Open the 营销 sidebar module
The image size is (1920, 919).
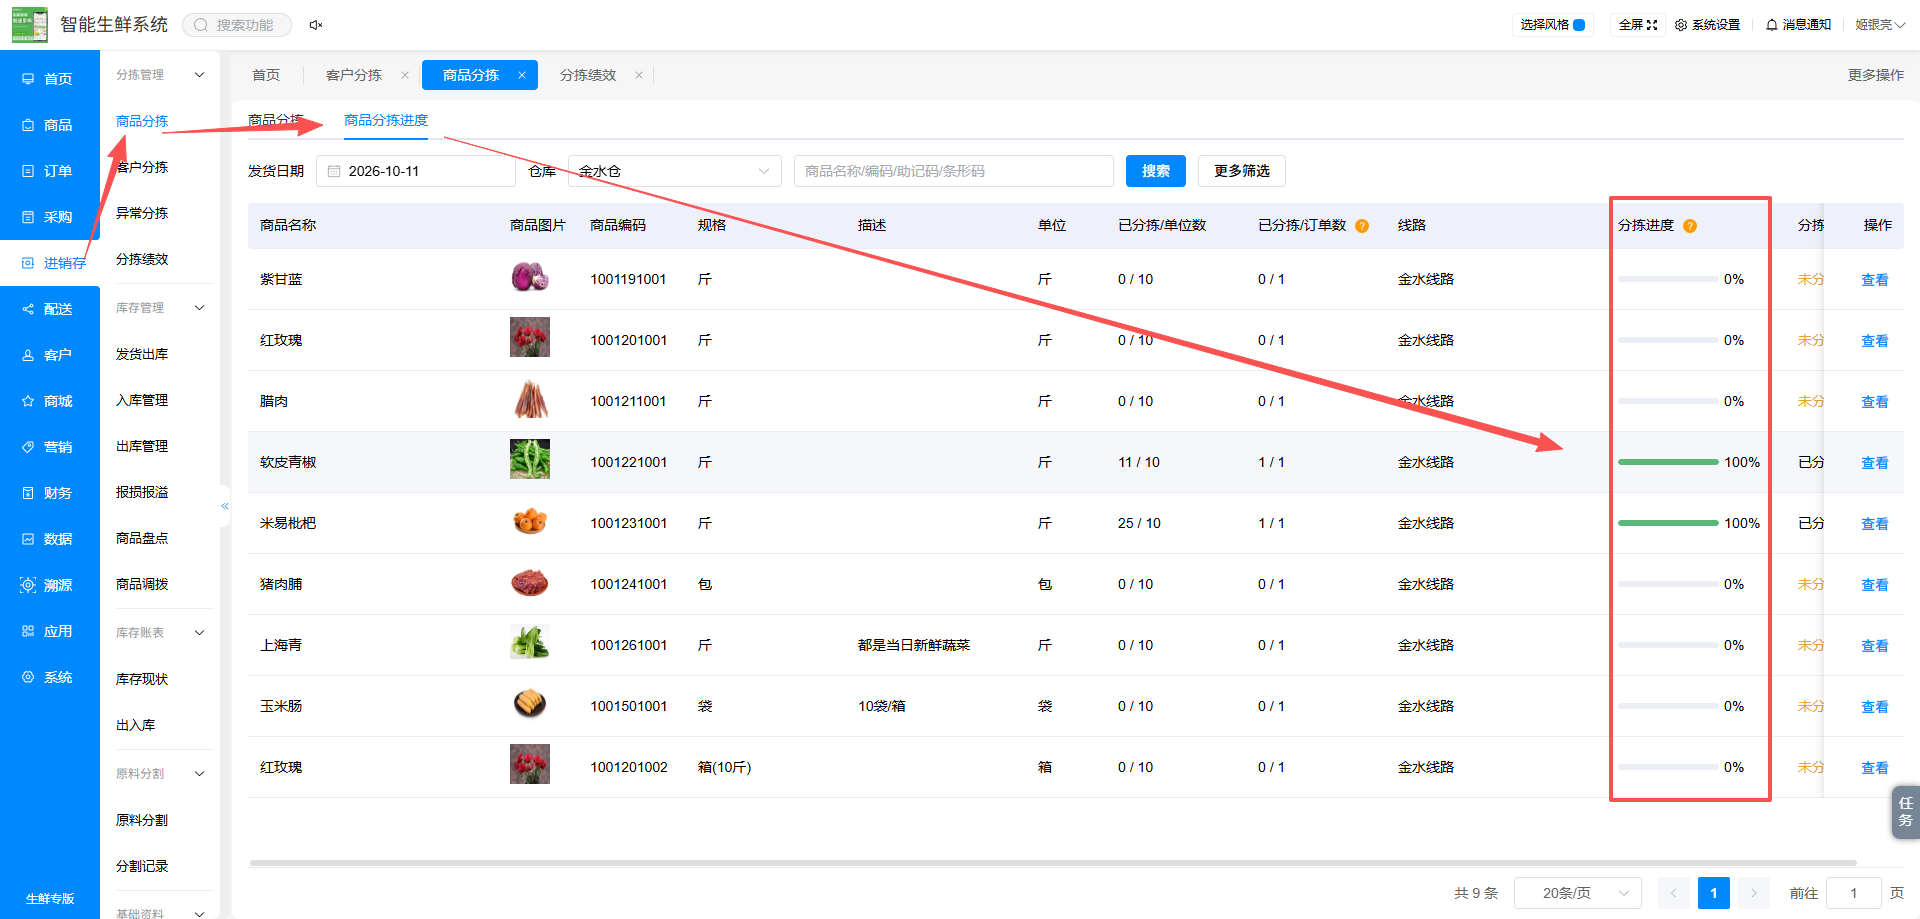[50, 447]
